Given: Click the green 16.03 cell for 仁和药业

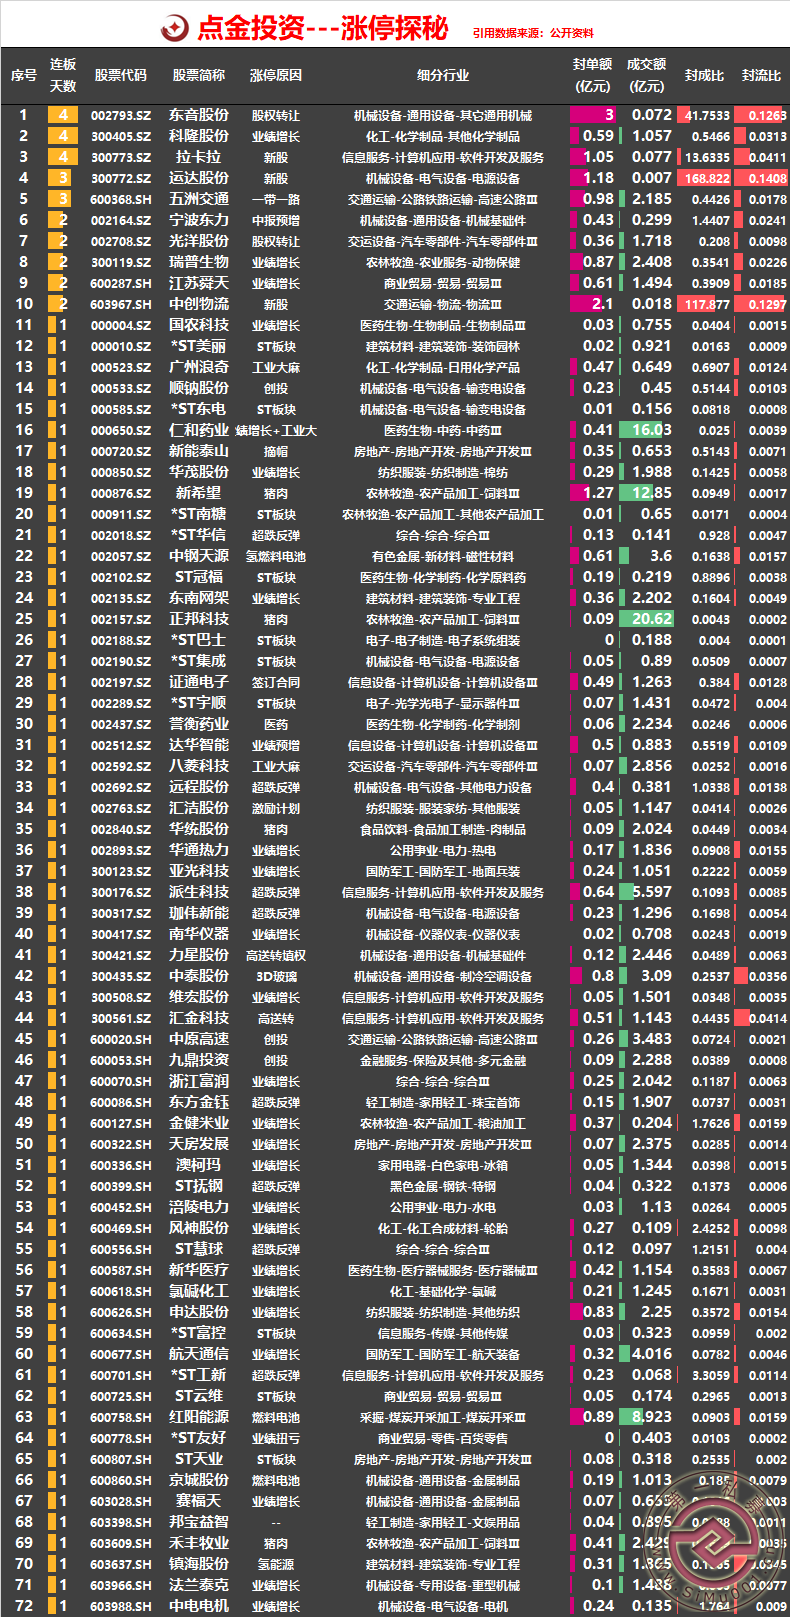Looking at the screenshot, I should coord(651,430).
